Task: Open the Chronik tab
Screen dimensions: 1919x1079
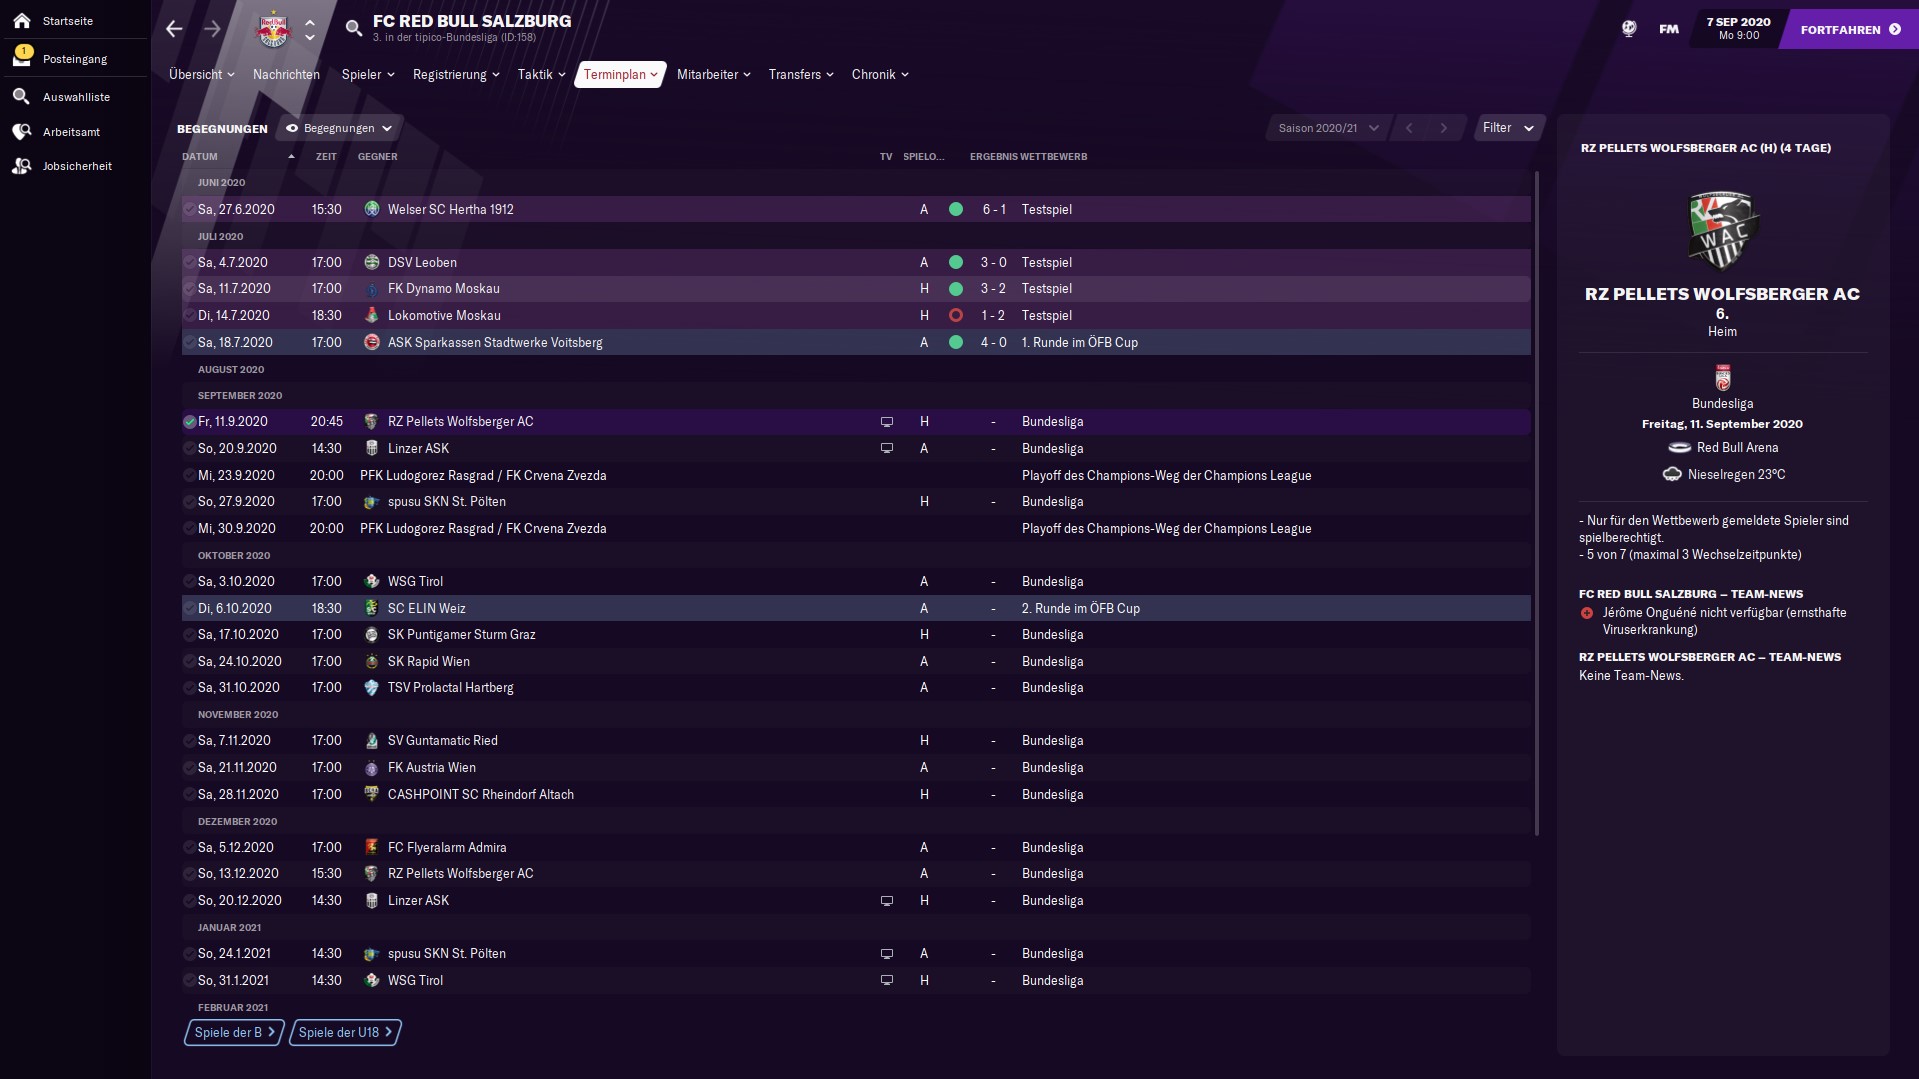Action: [880, 74]
